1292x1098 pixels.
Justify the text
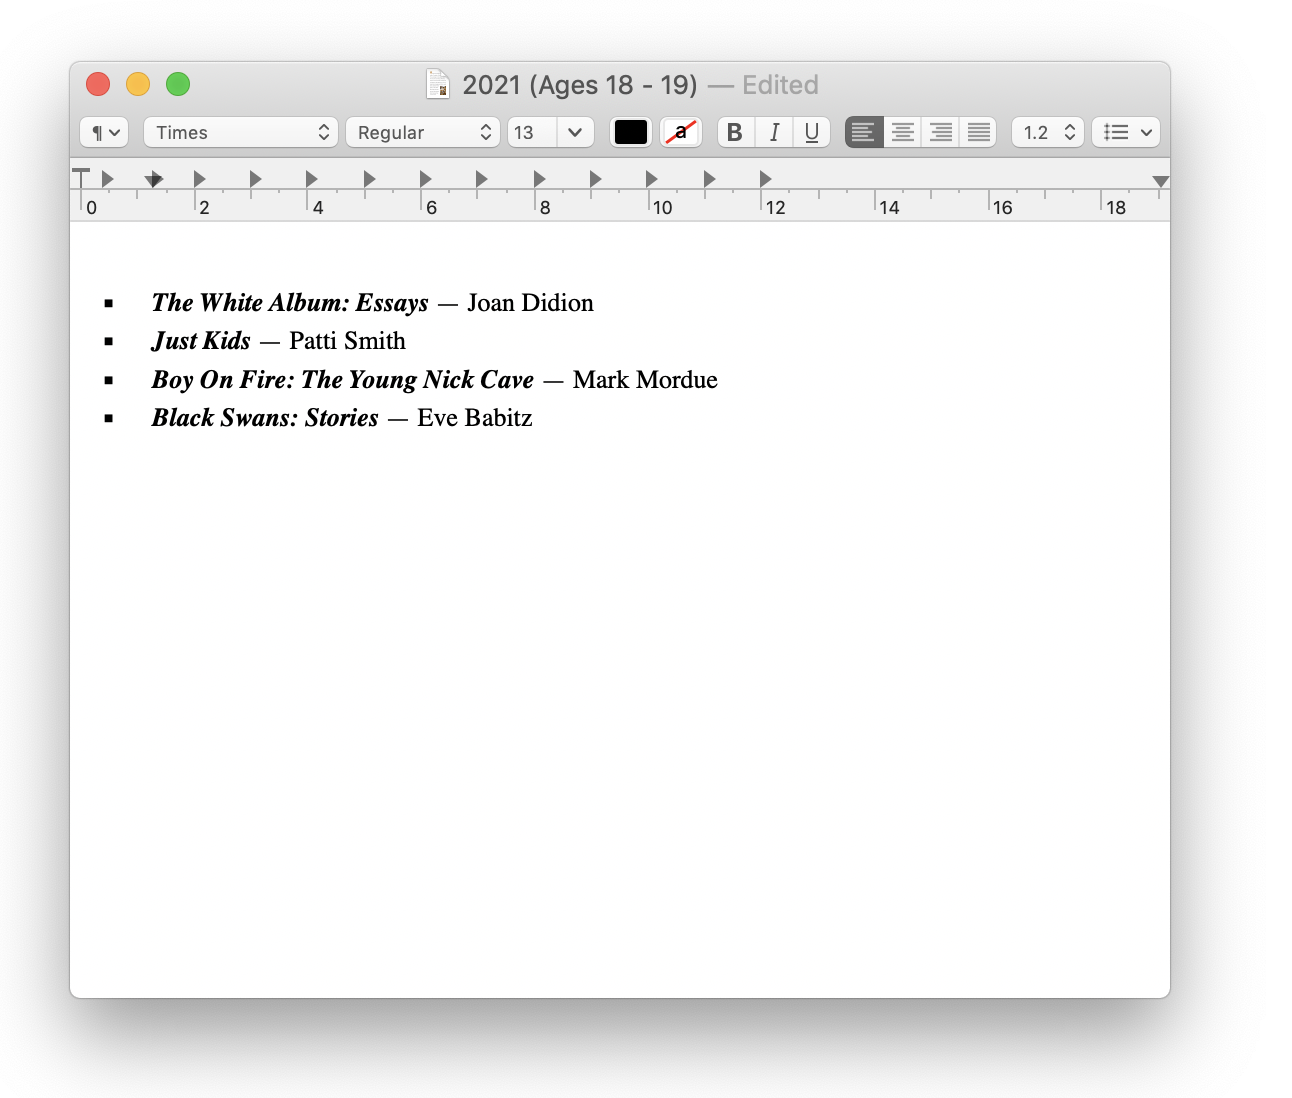[978, 132]
